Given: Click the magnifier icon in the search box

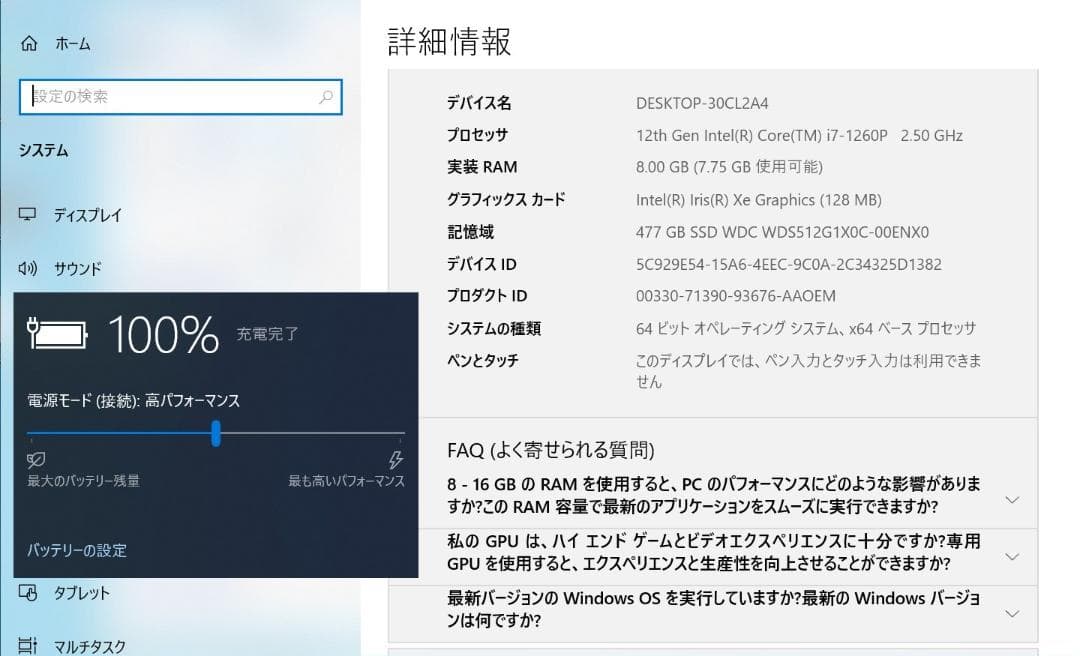Looking at the screenshot, I should coord(326,97).
